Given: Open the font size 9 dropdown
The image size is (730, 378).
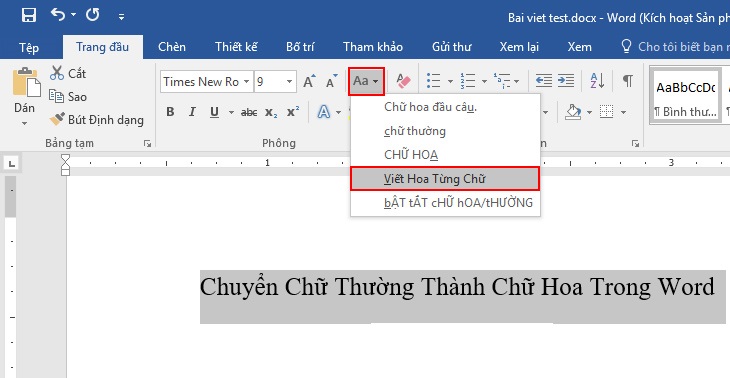Looking at the screenshot, I should pyautogui.click(x=289, y=82).
